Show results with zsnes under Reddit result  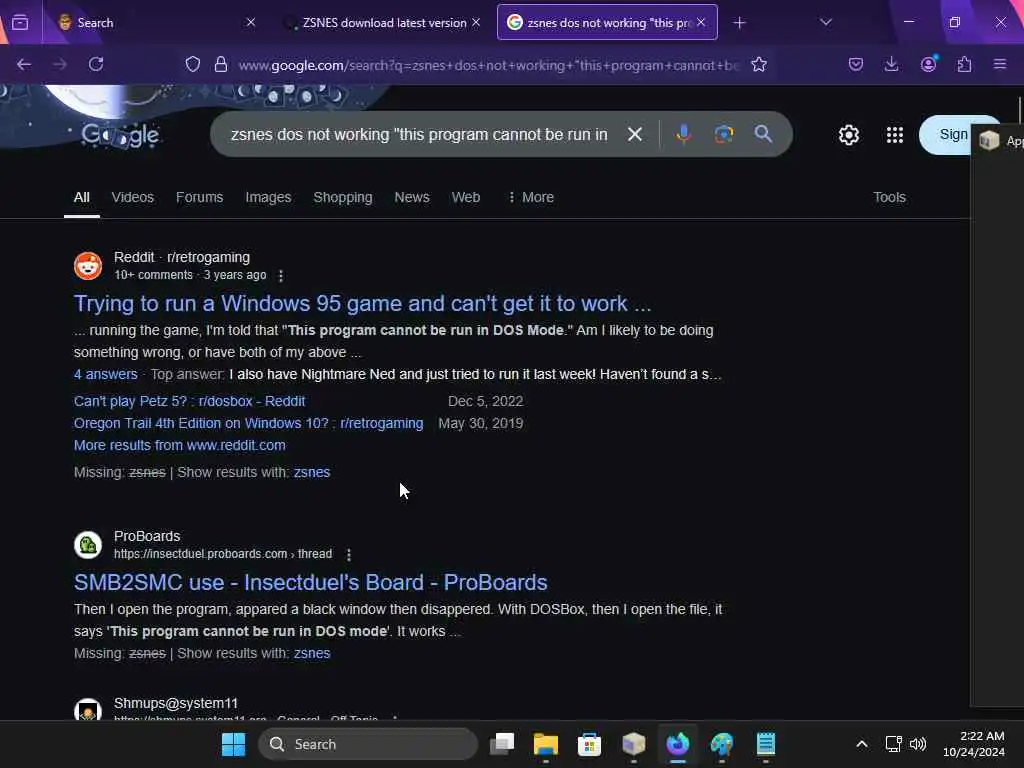click(x=312, y=472)
